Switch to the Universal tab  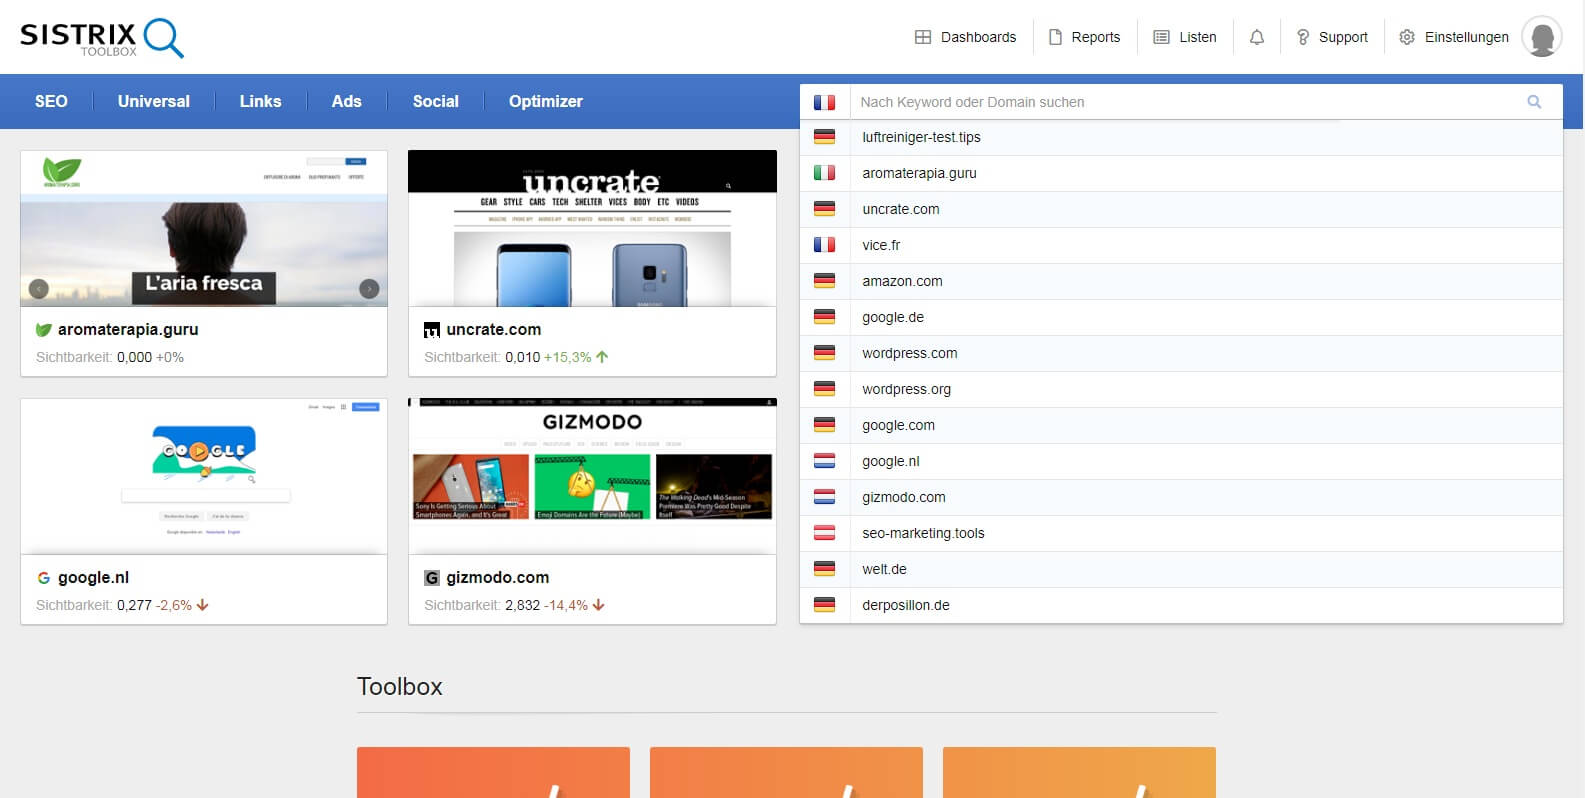(x=153, y=101)
